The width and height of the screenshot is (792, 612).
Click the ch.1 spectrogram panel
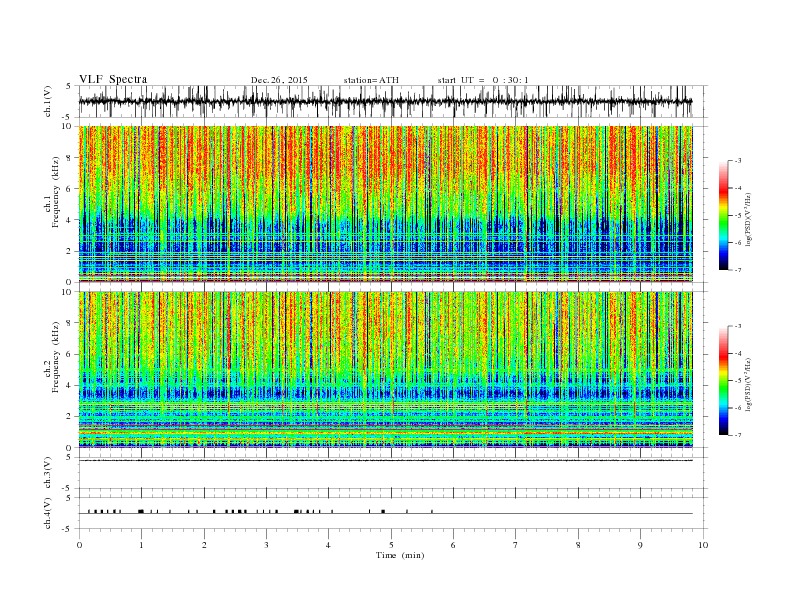coord(386,204)
